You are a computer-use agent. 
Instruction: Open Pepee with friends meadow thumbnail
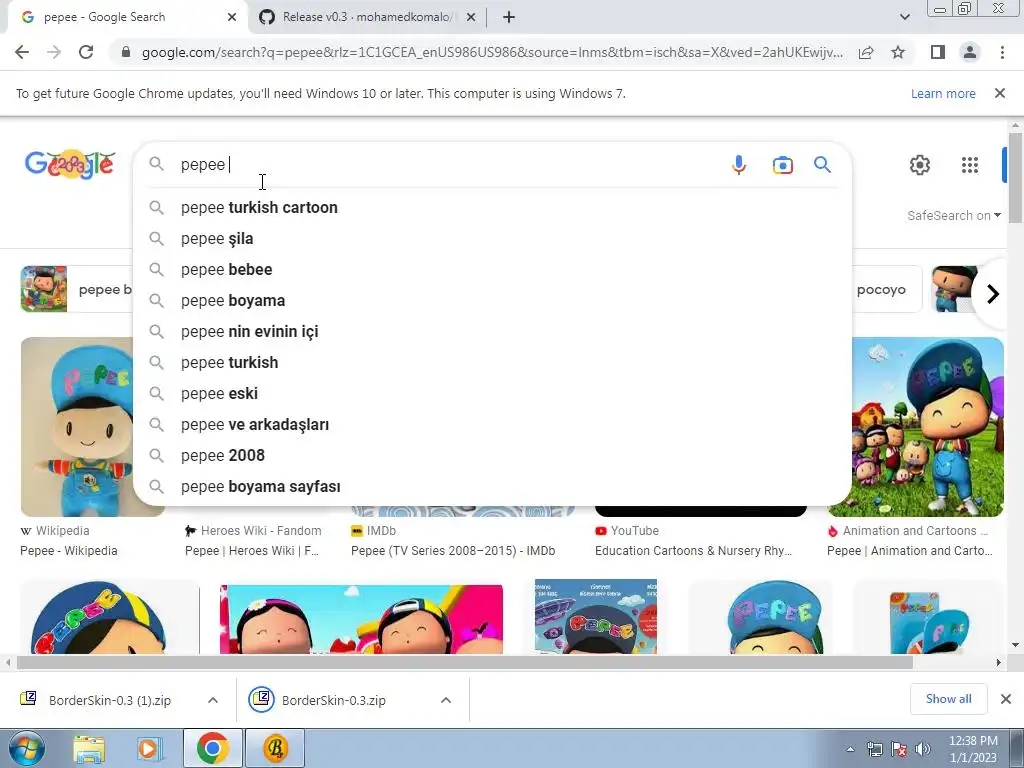tap(927, 427)
